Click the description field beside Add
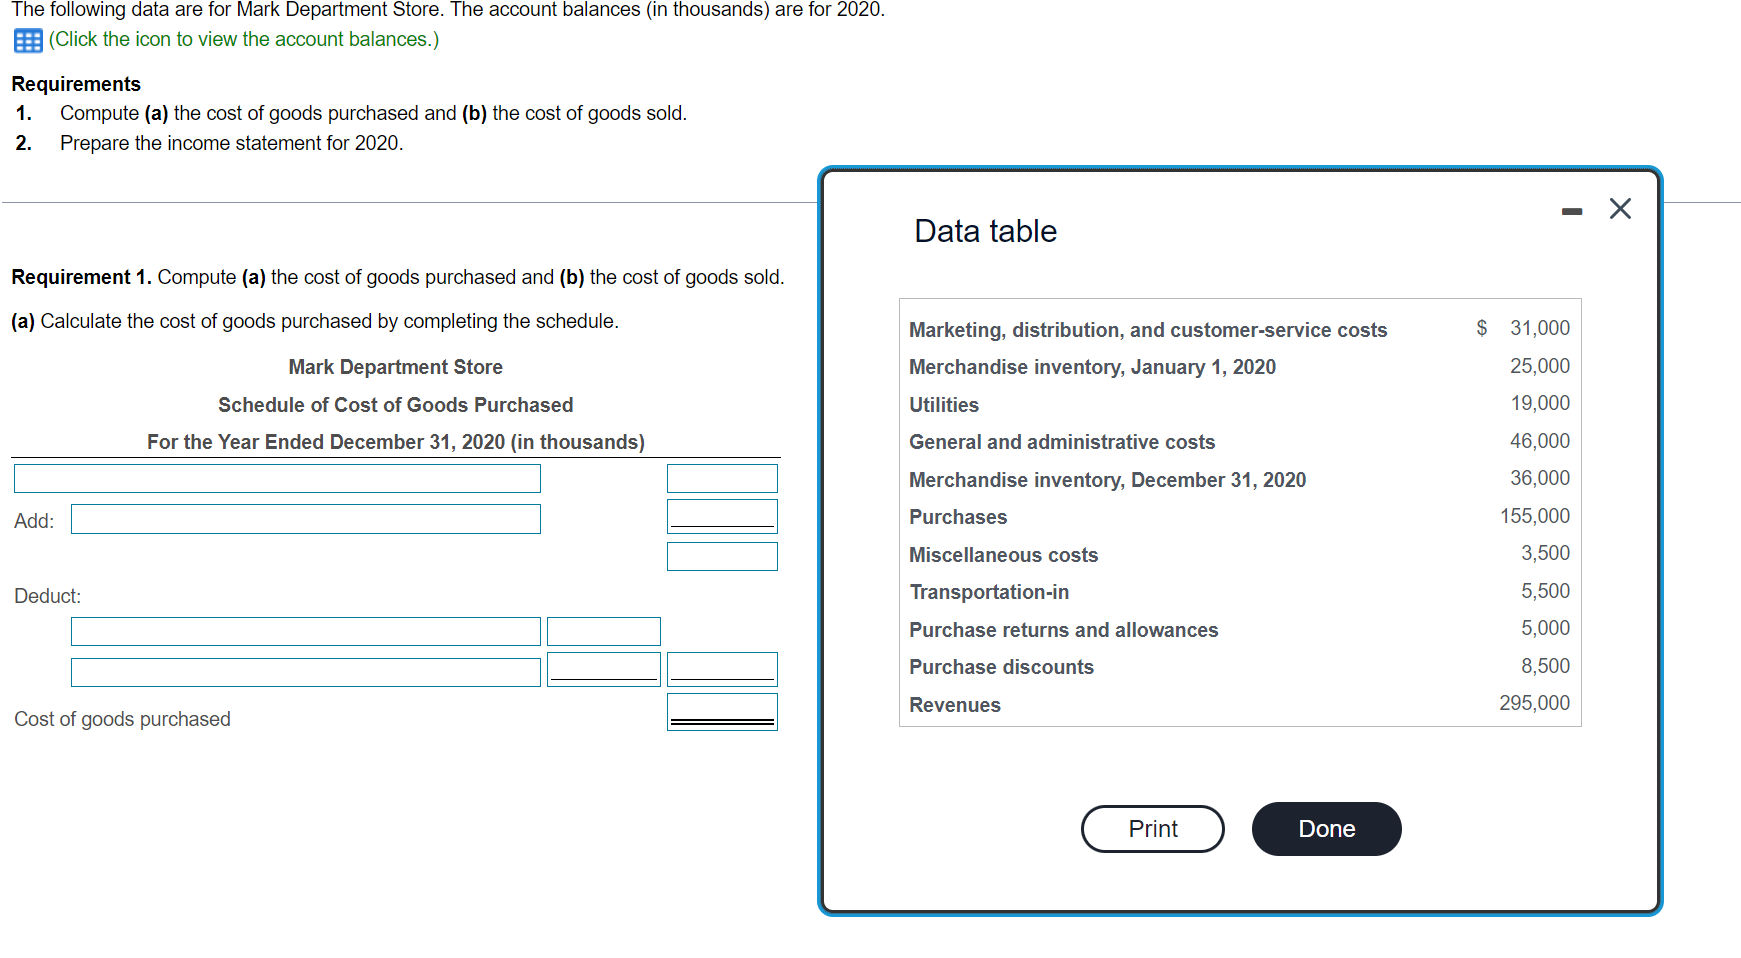 305,519
